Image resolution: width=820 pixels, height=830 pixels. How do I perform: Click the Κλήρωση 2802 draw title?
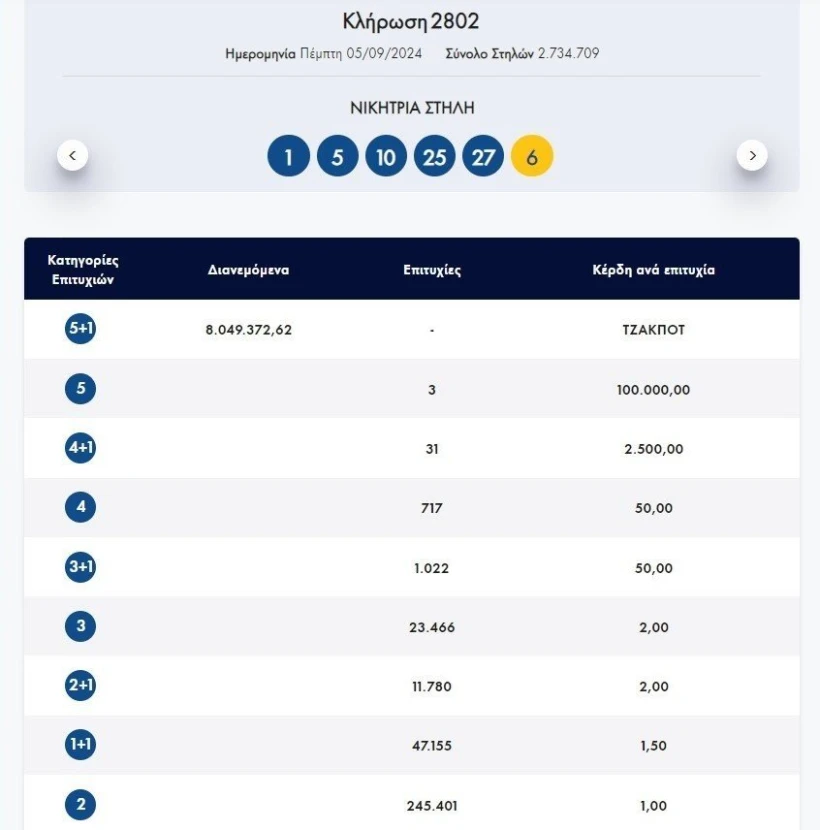tap(411, 22)
